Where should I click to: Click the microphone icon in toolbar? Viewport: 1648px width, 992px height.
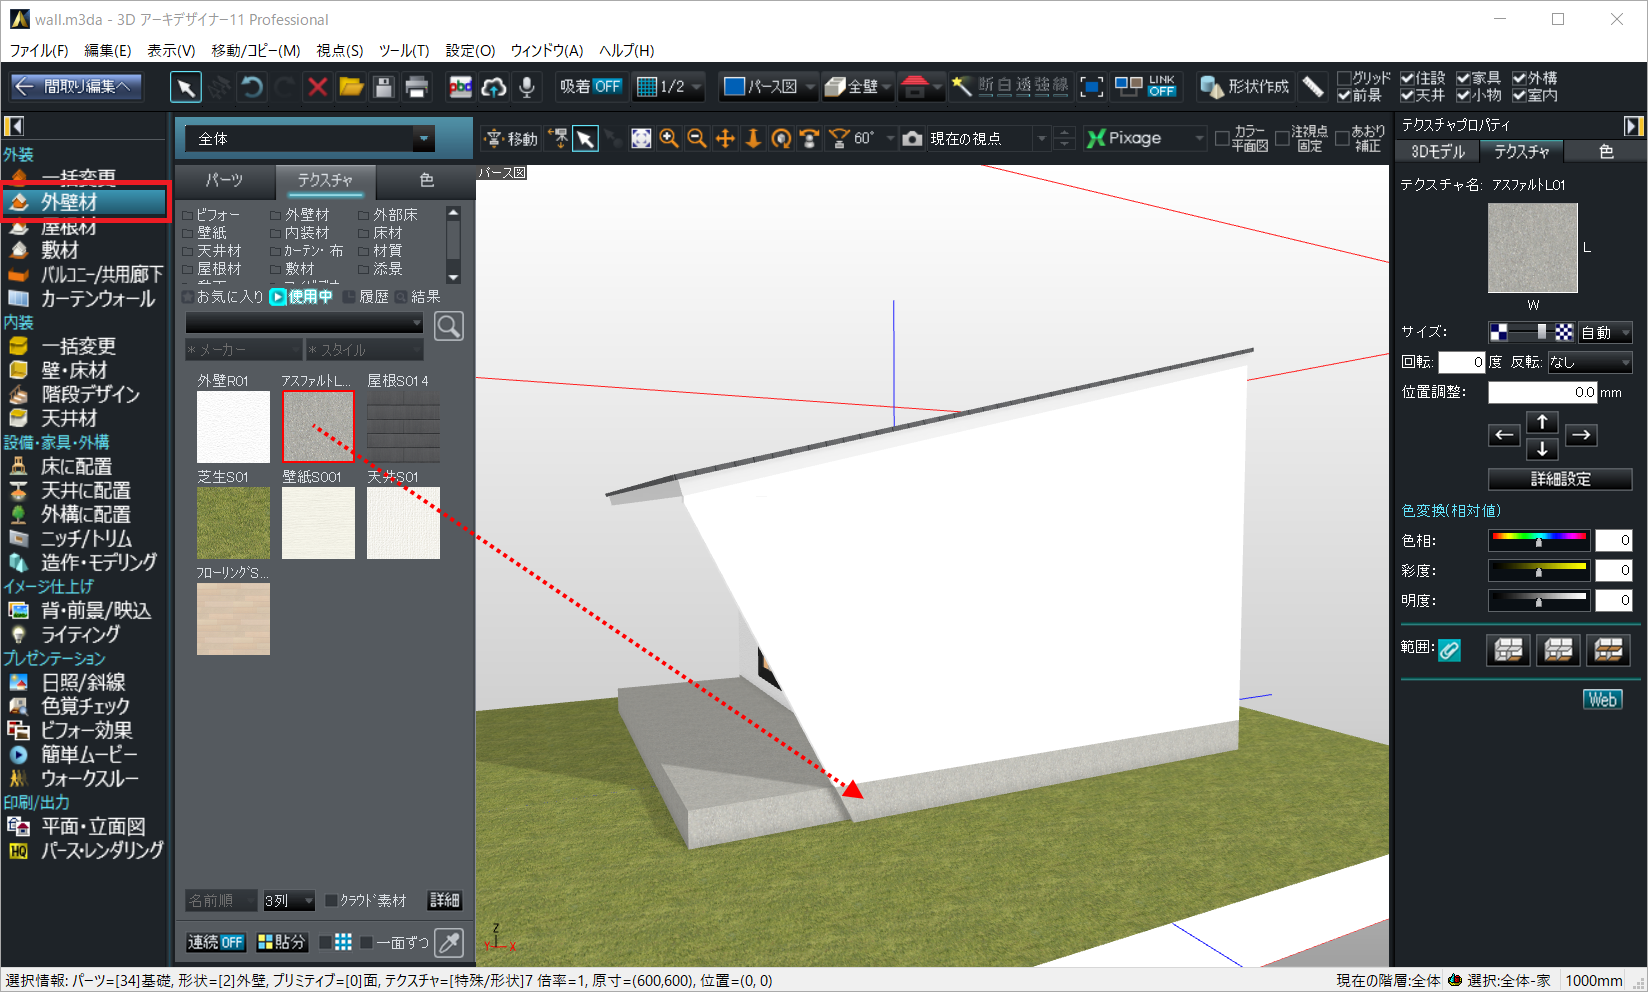point(526,87)
